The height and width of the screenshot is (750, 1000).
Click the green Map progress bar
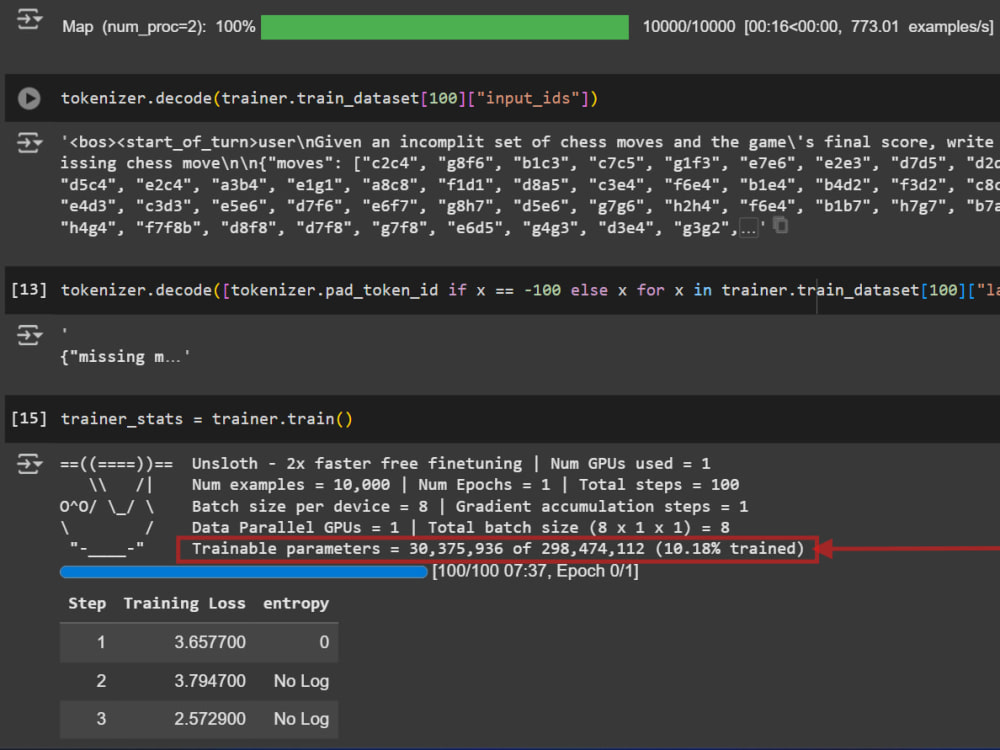445,27
